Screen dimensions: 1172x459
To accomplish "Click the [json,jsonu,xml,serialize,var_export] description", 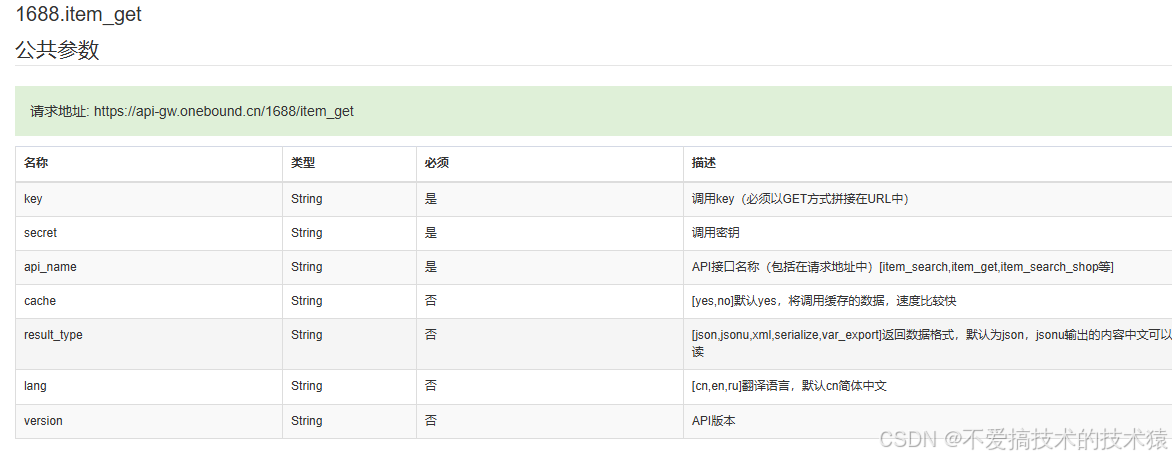I will (931, 343).
